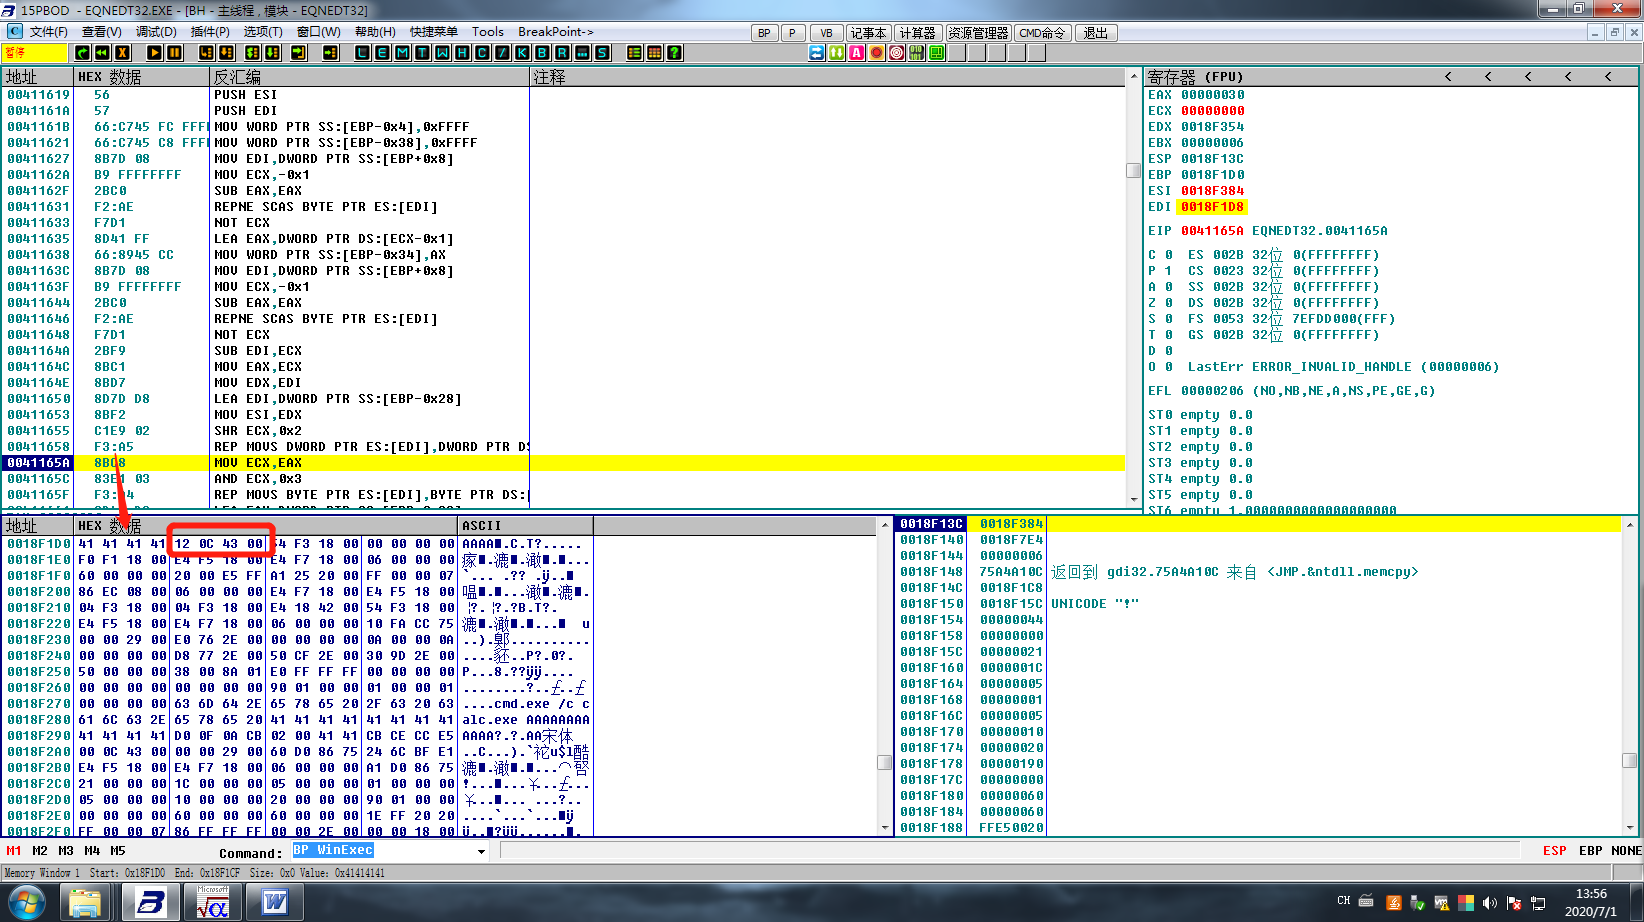Open appearance options grid icon
1644x922 pixels.
point(655,53)
